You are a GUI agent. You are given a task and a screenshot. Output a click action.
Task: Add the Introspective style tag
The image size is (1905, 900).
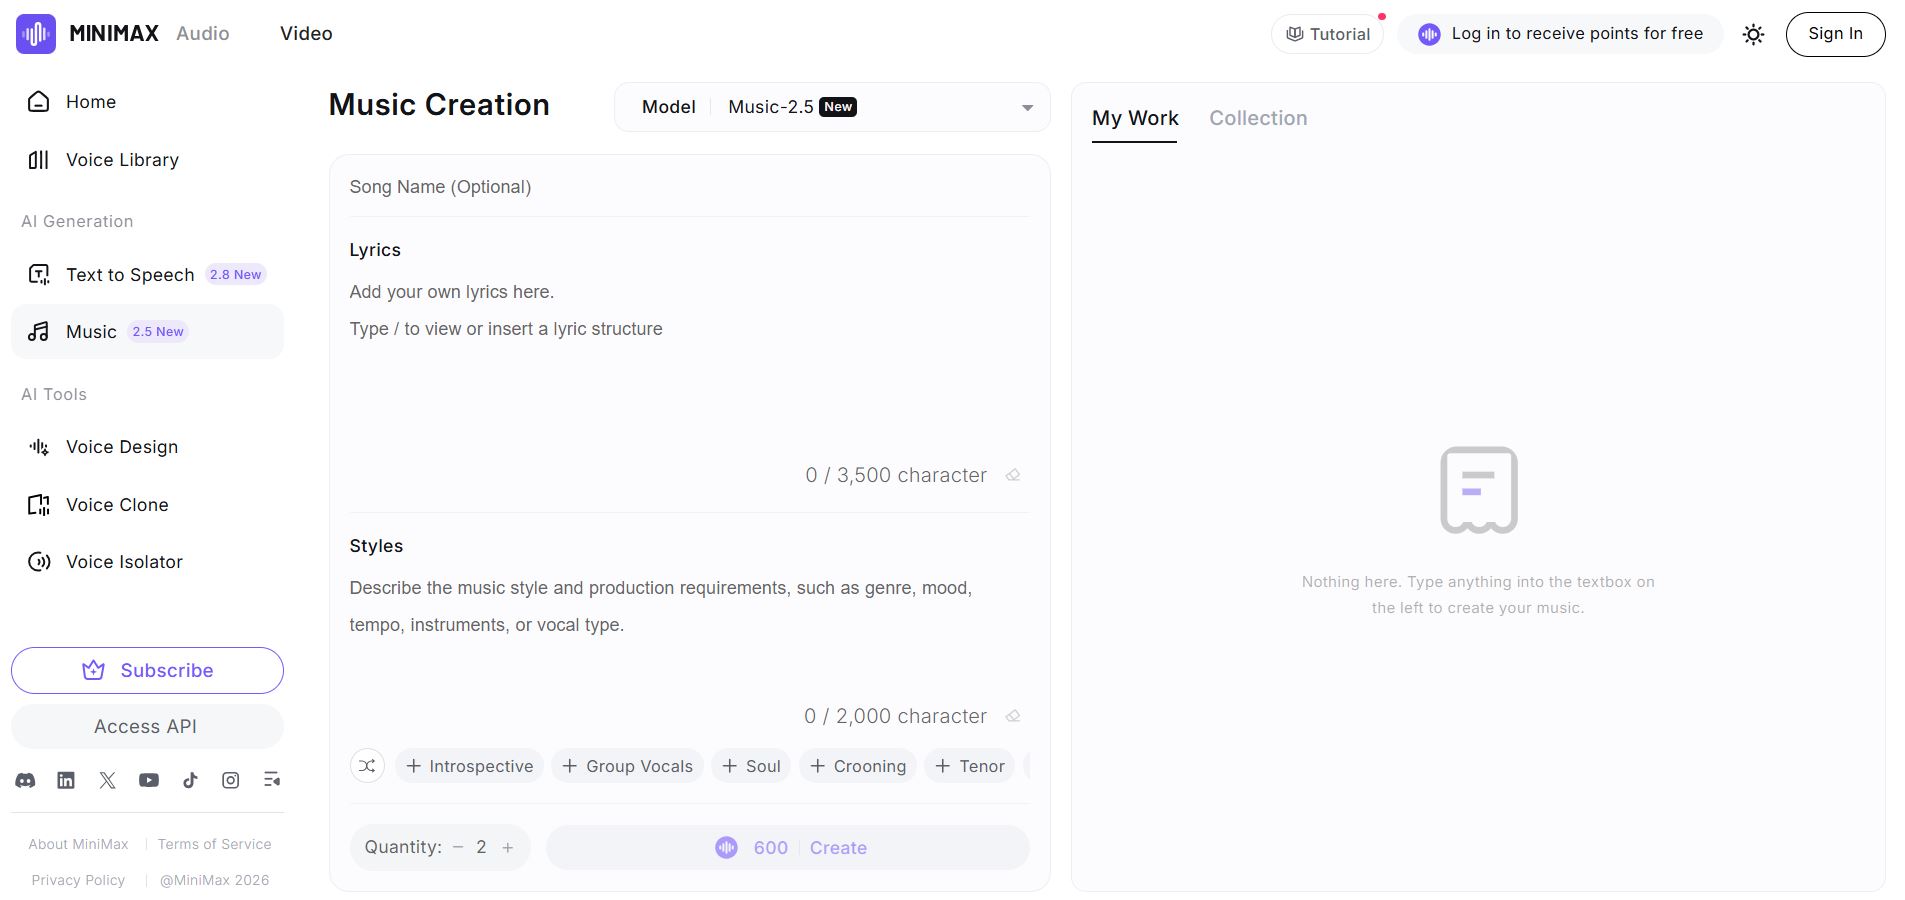pyautogui.click(x=469, y=766)
